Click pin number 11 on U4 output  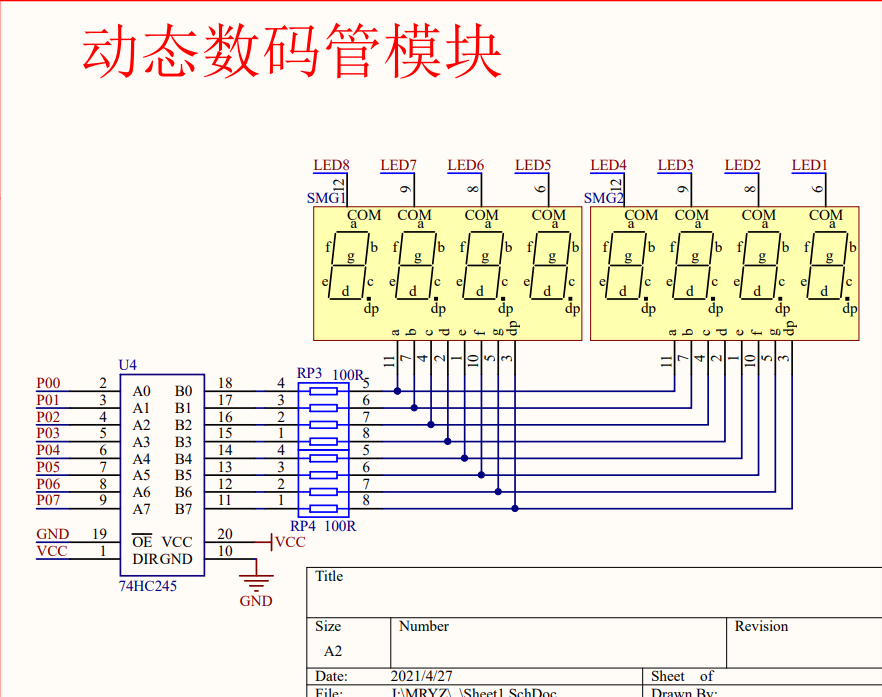225,500
